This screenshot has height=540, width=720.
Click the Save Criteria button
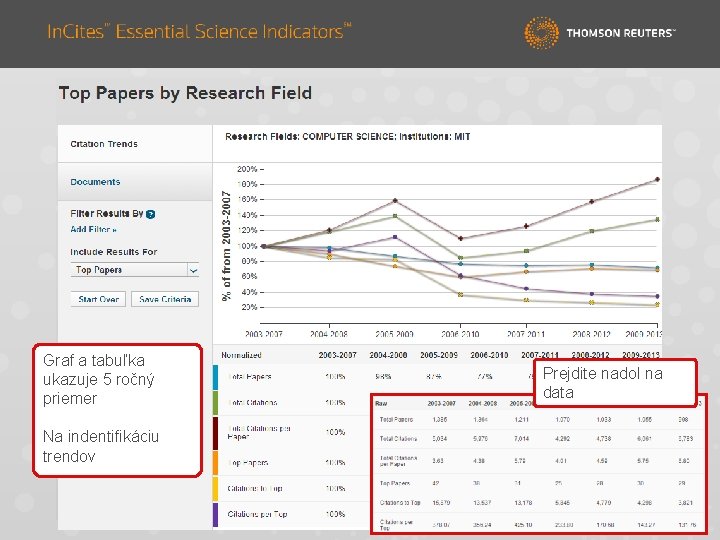[x=165, y=299]
